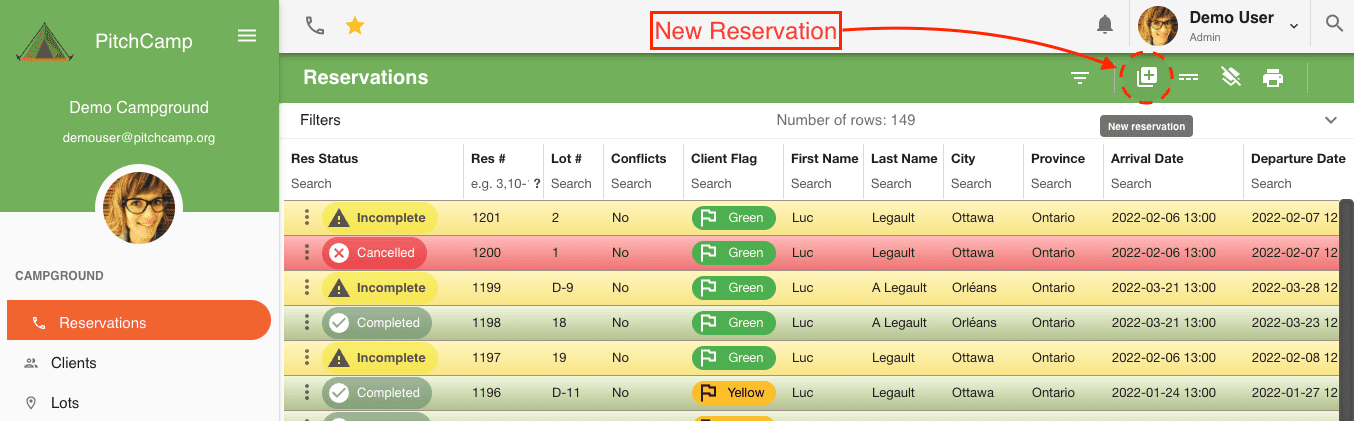Open Reservations in the sidebar
The height and width of the screenshot is (421, 1354).
(139, 322)
